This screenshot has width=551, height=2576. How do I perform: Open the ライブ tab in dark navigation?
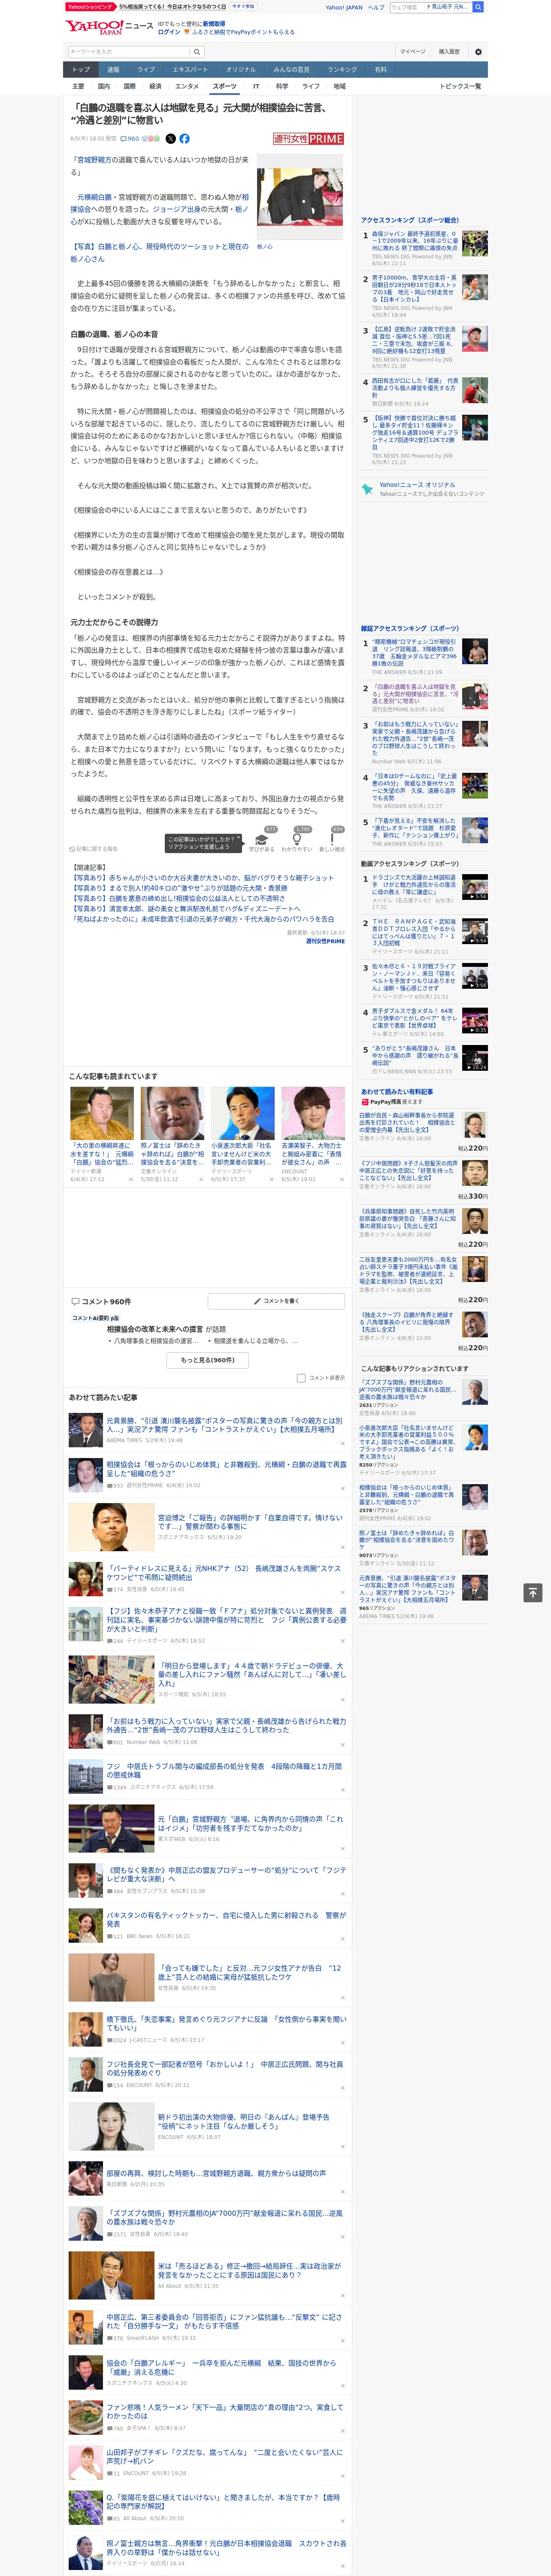click(146, 70)
